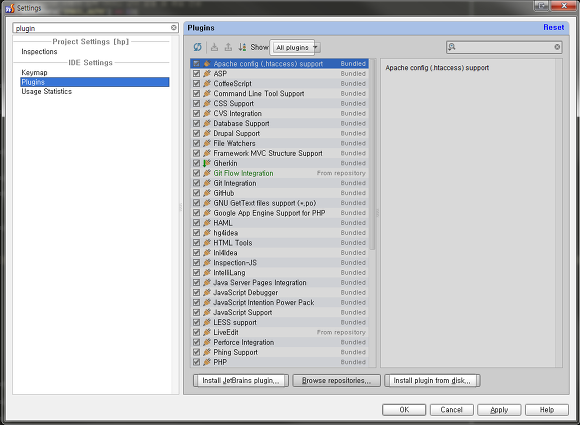Click the plug icon beside CoffeeScript
The image size is (580, 425).
click(207, 84)
